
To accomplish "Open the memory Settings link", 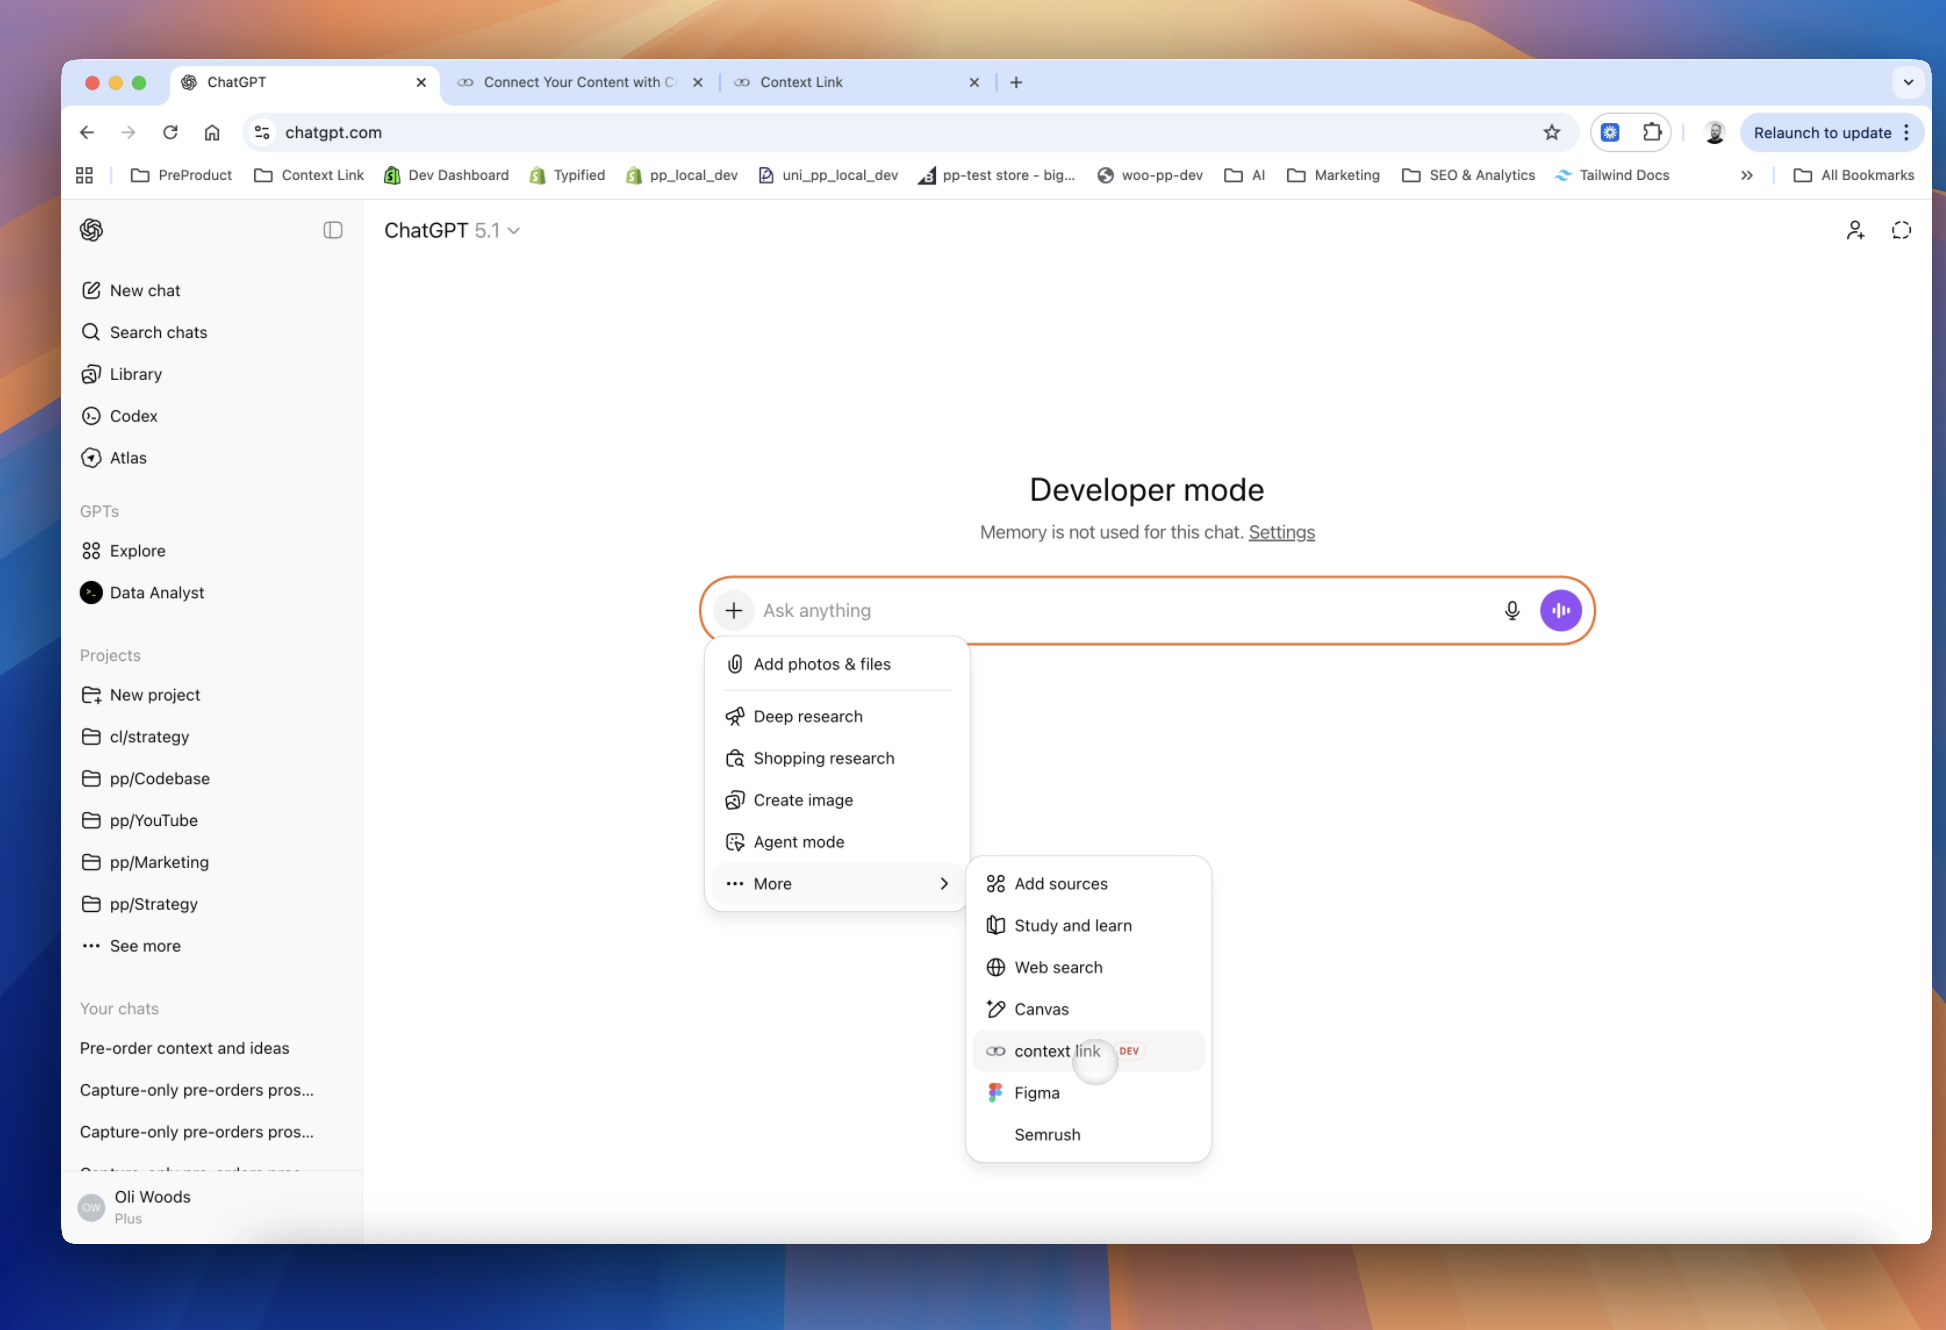I will [1281, 532].
